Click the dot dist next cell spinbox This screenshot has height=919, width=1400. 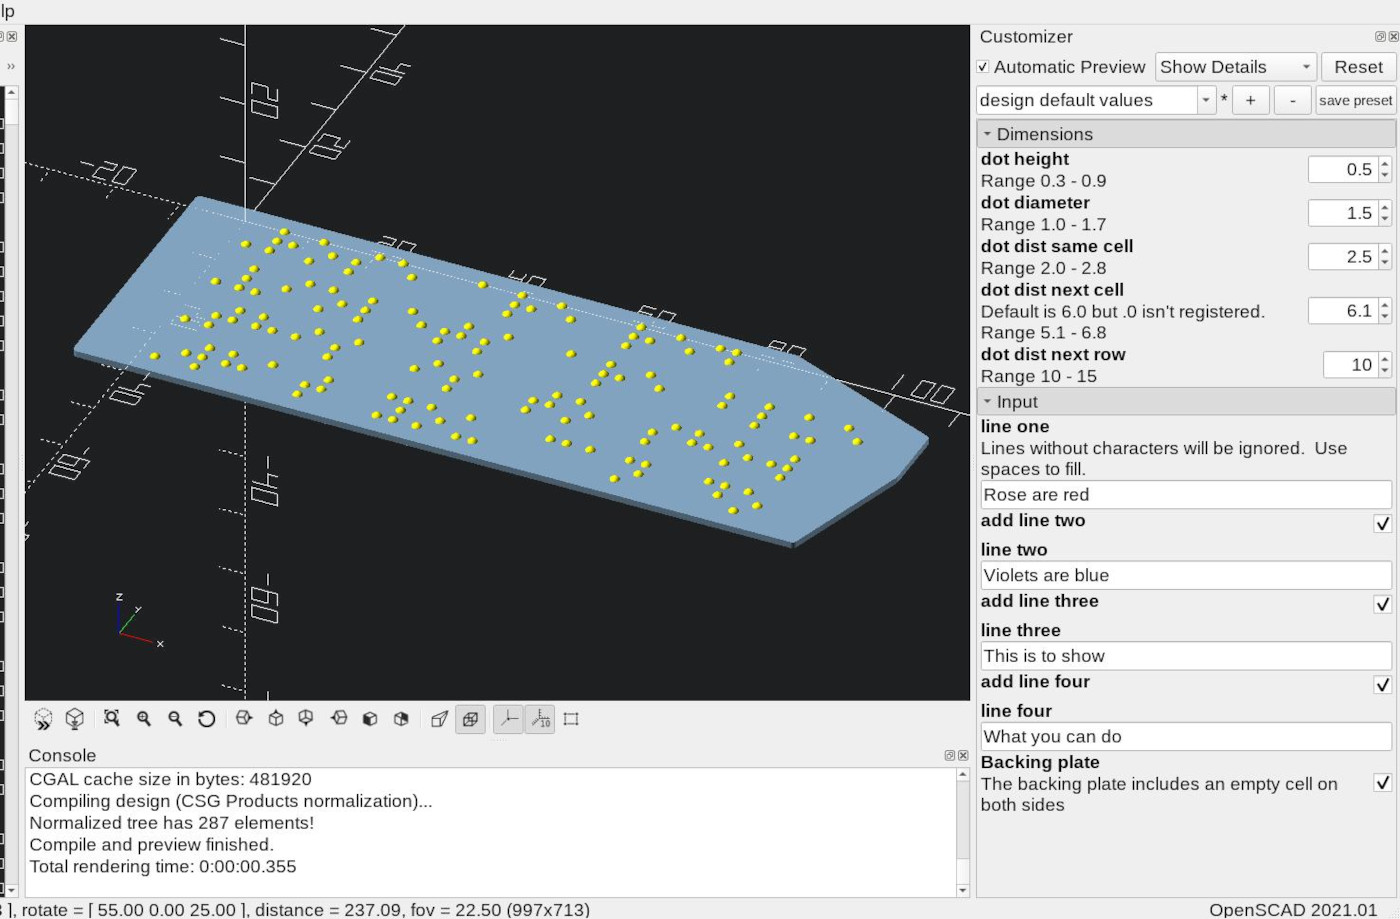pos(1349,311)
